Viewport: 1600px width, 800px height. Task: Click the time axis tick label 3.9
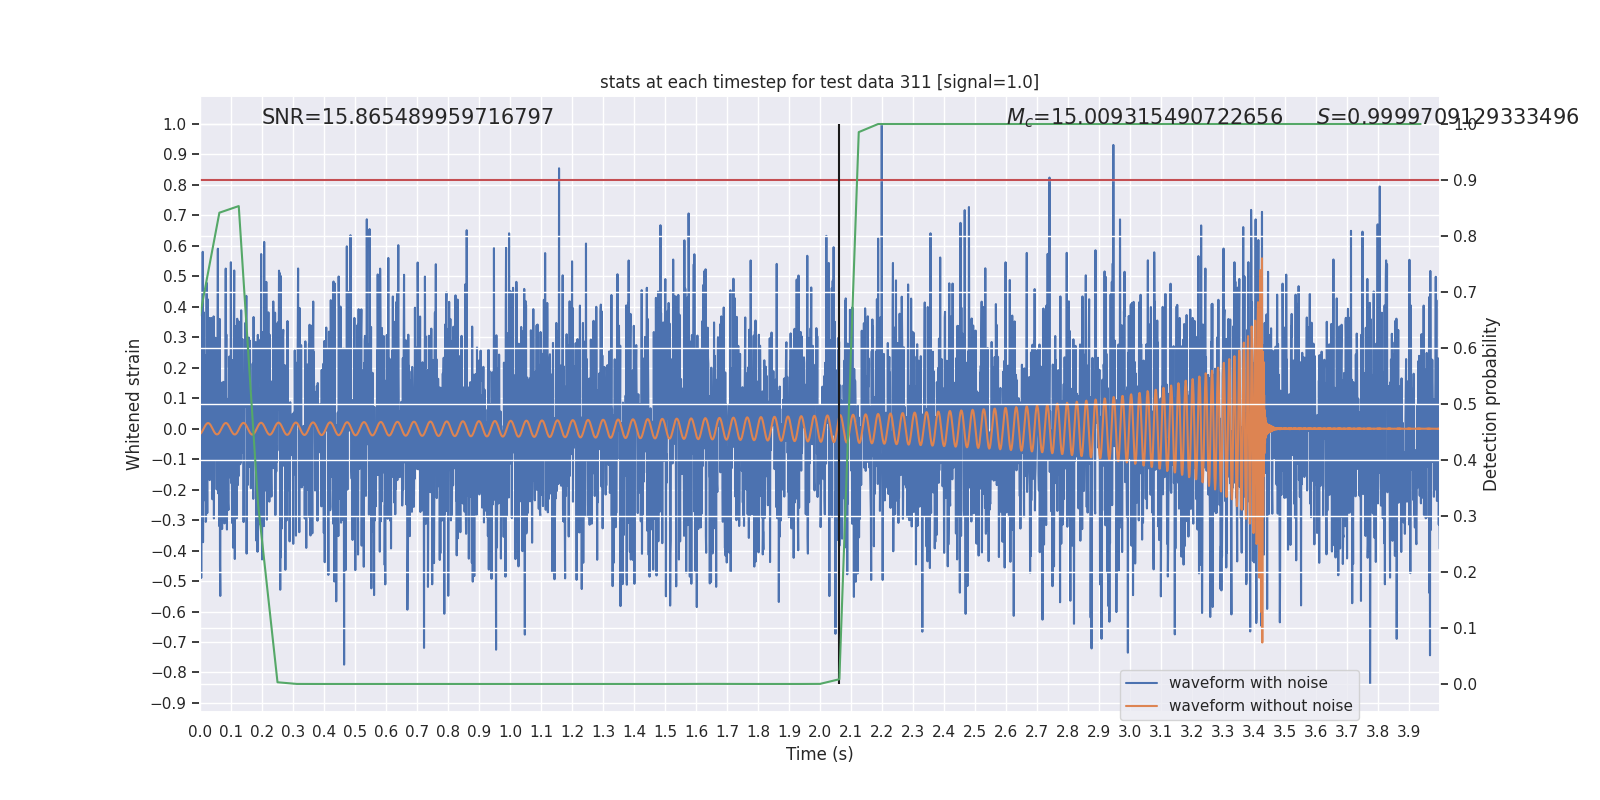(1409, 732)
